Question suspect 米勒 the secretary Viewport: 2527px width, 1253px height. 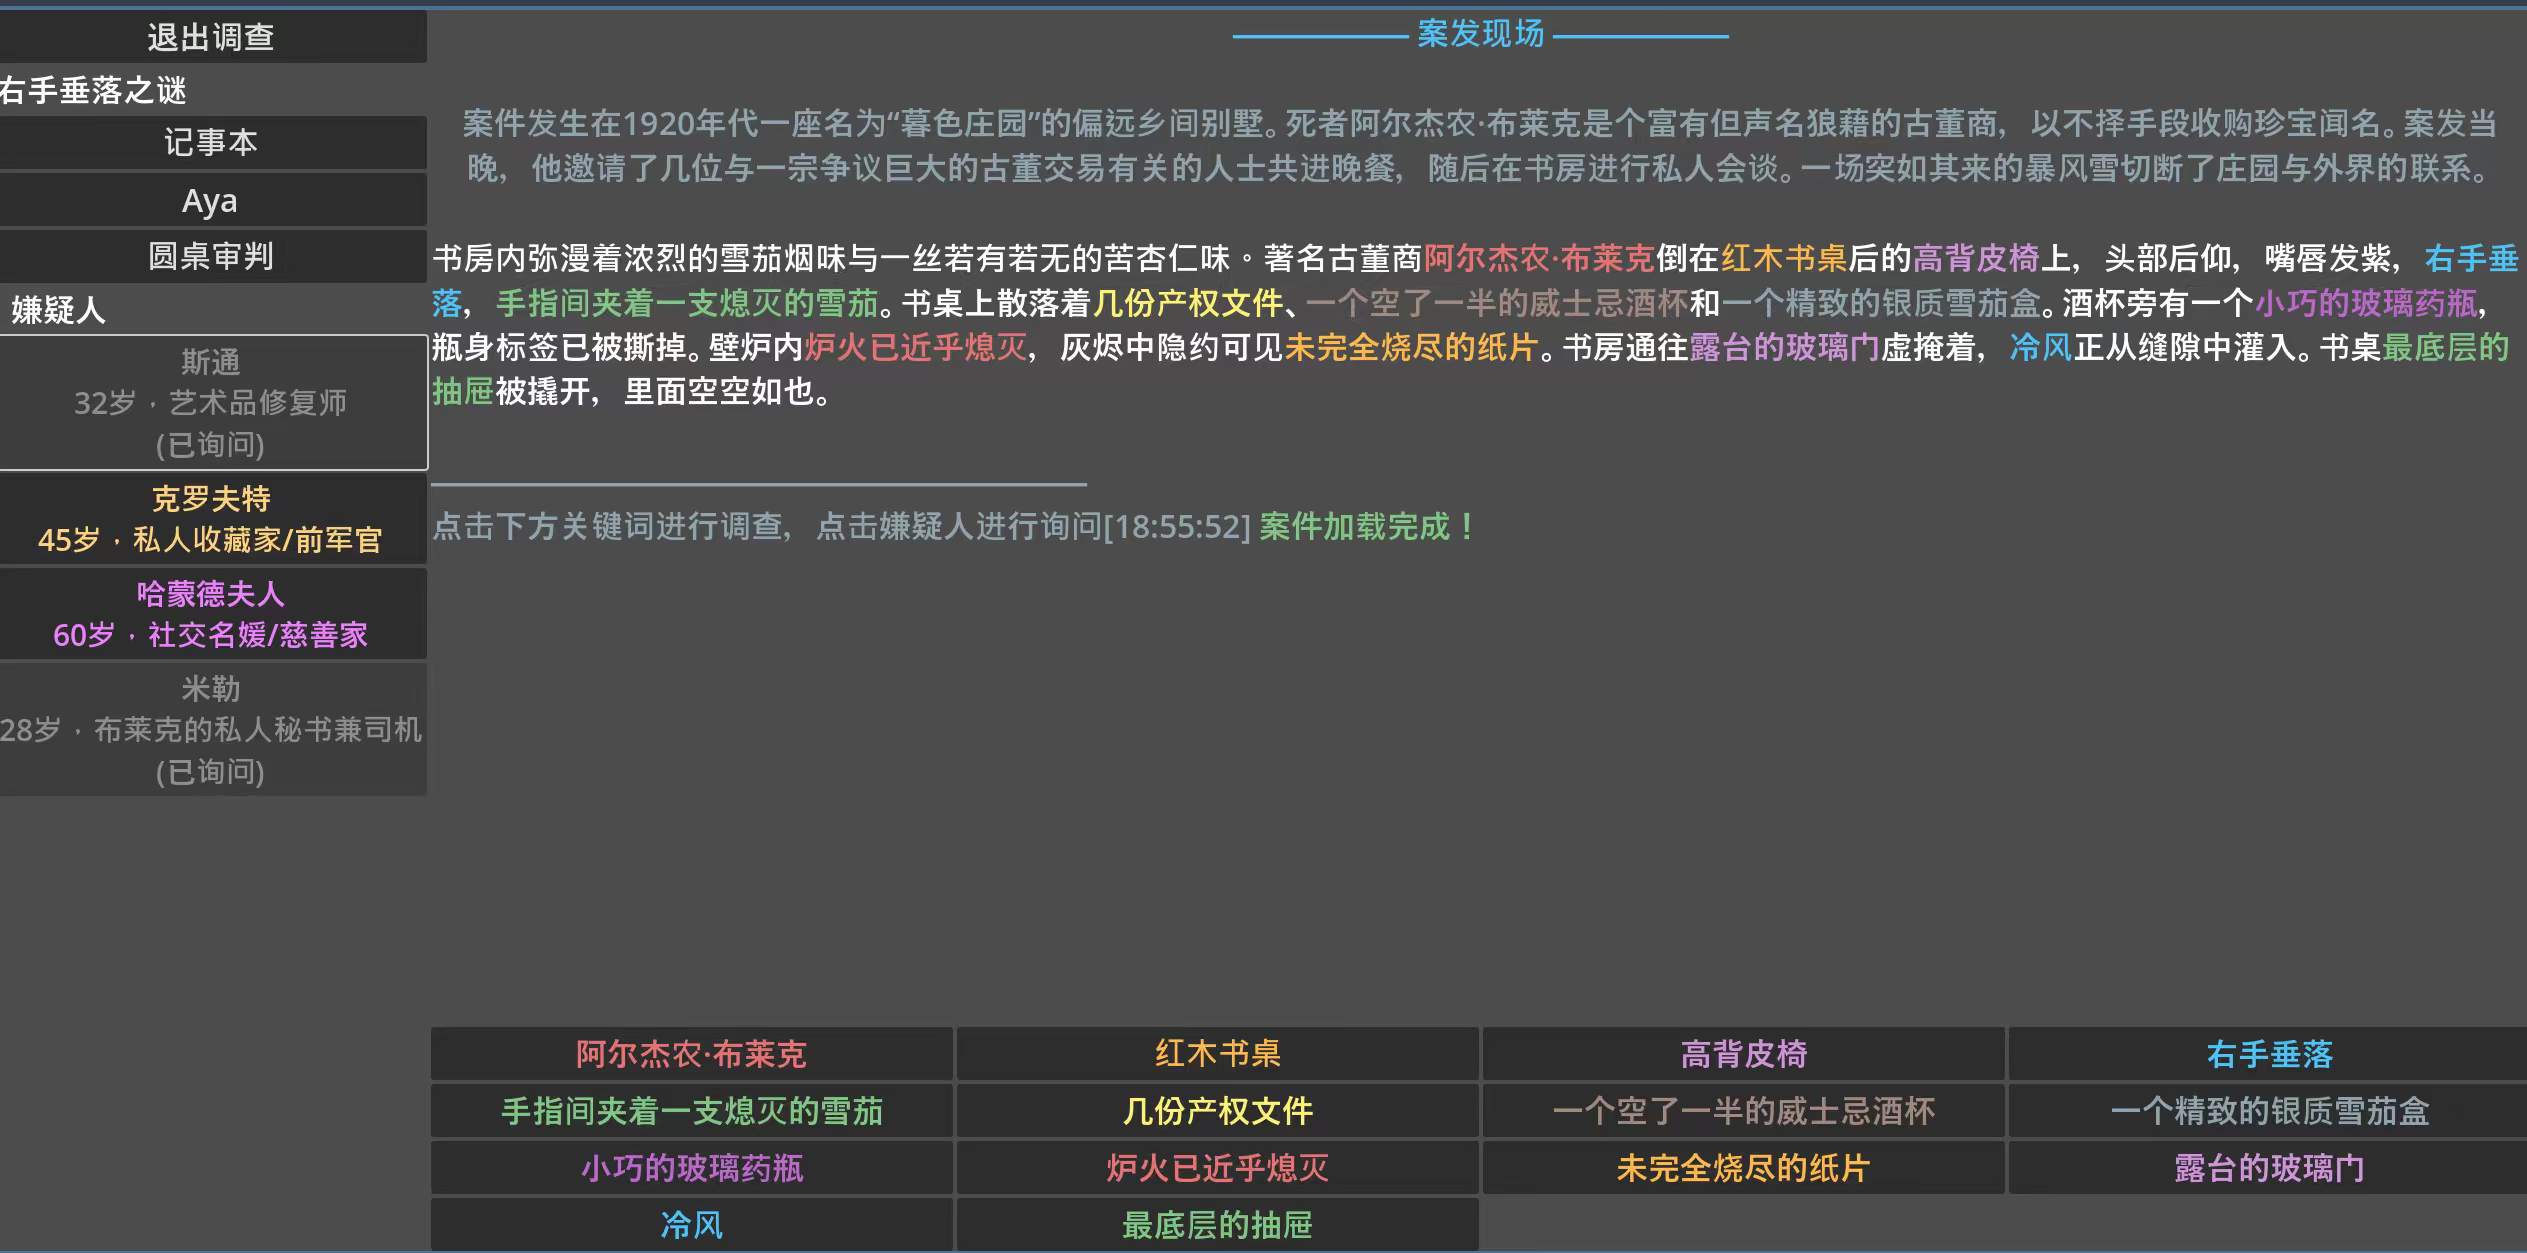coord(212,730)
